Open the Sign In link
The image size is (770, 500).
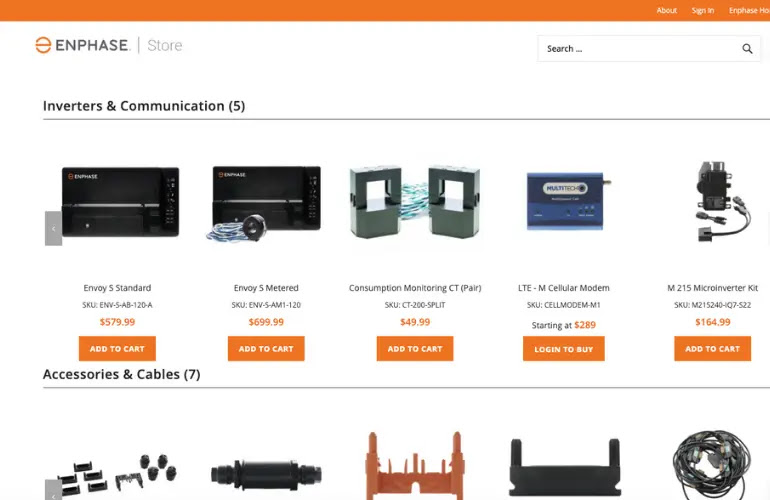pos(703,10)
